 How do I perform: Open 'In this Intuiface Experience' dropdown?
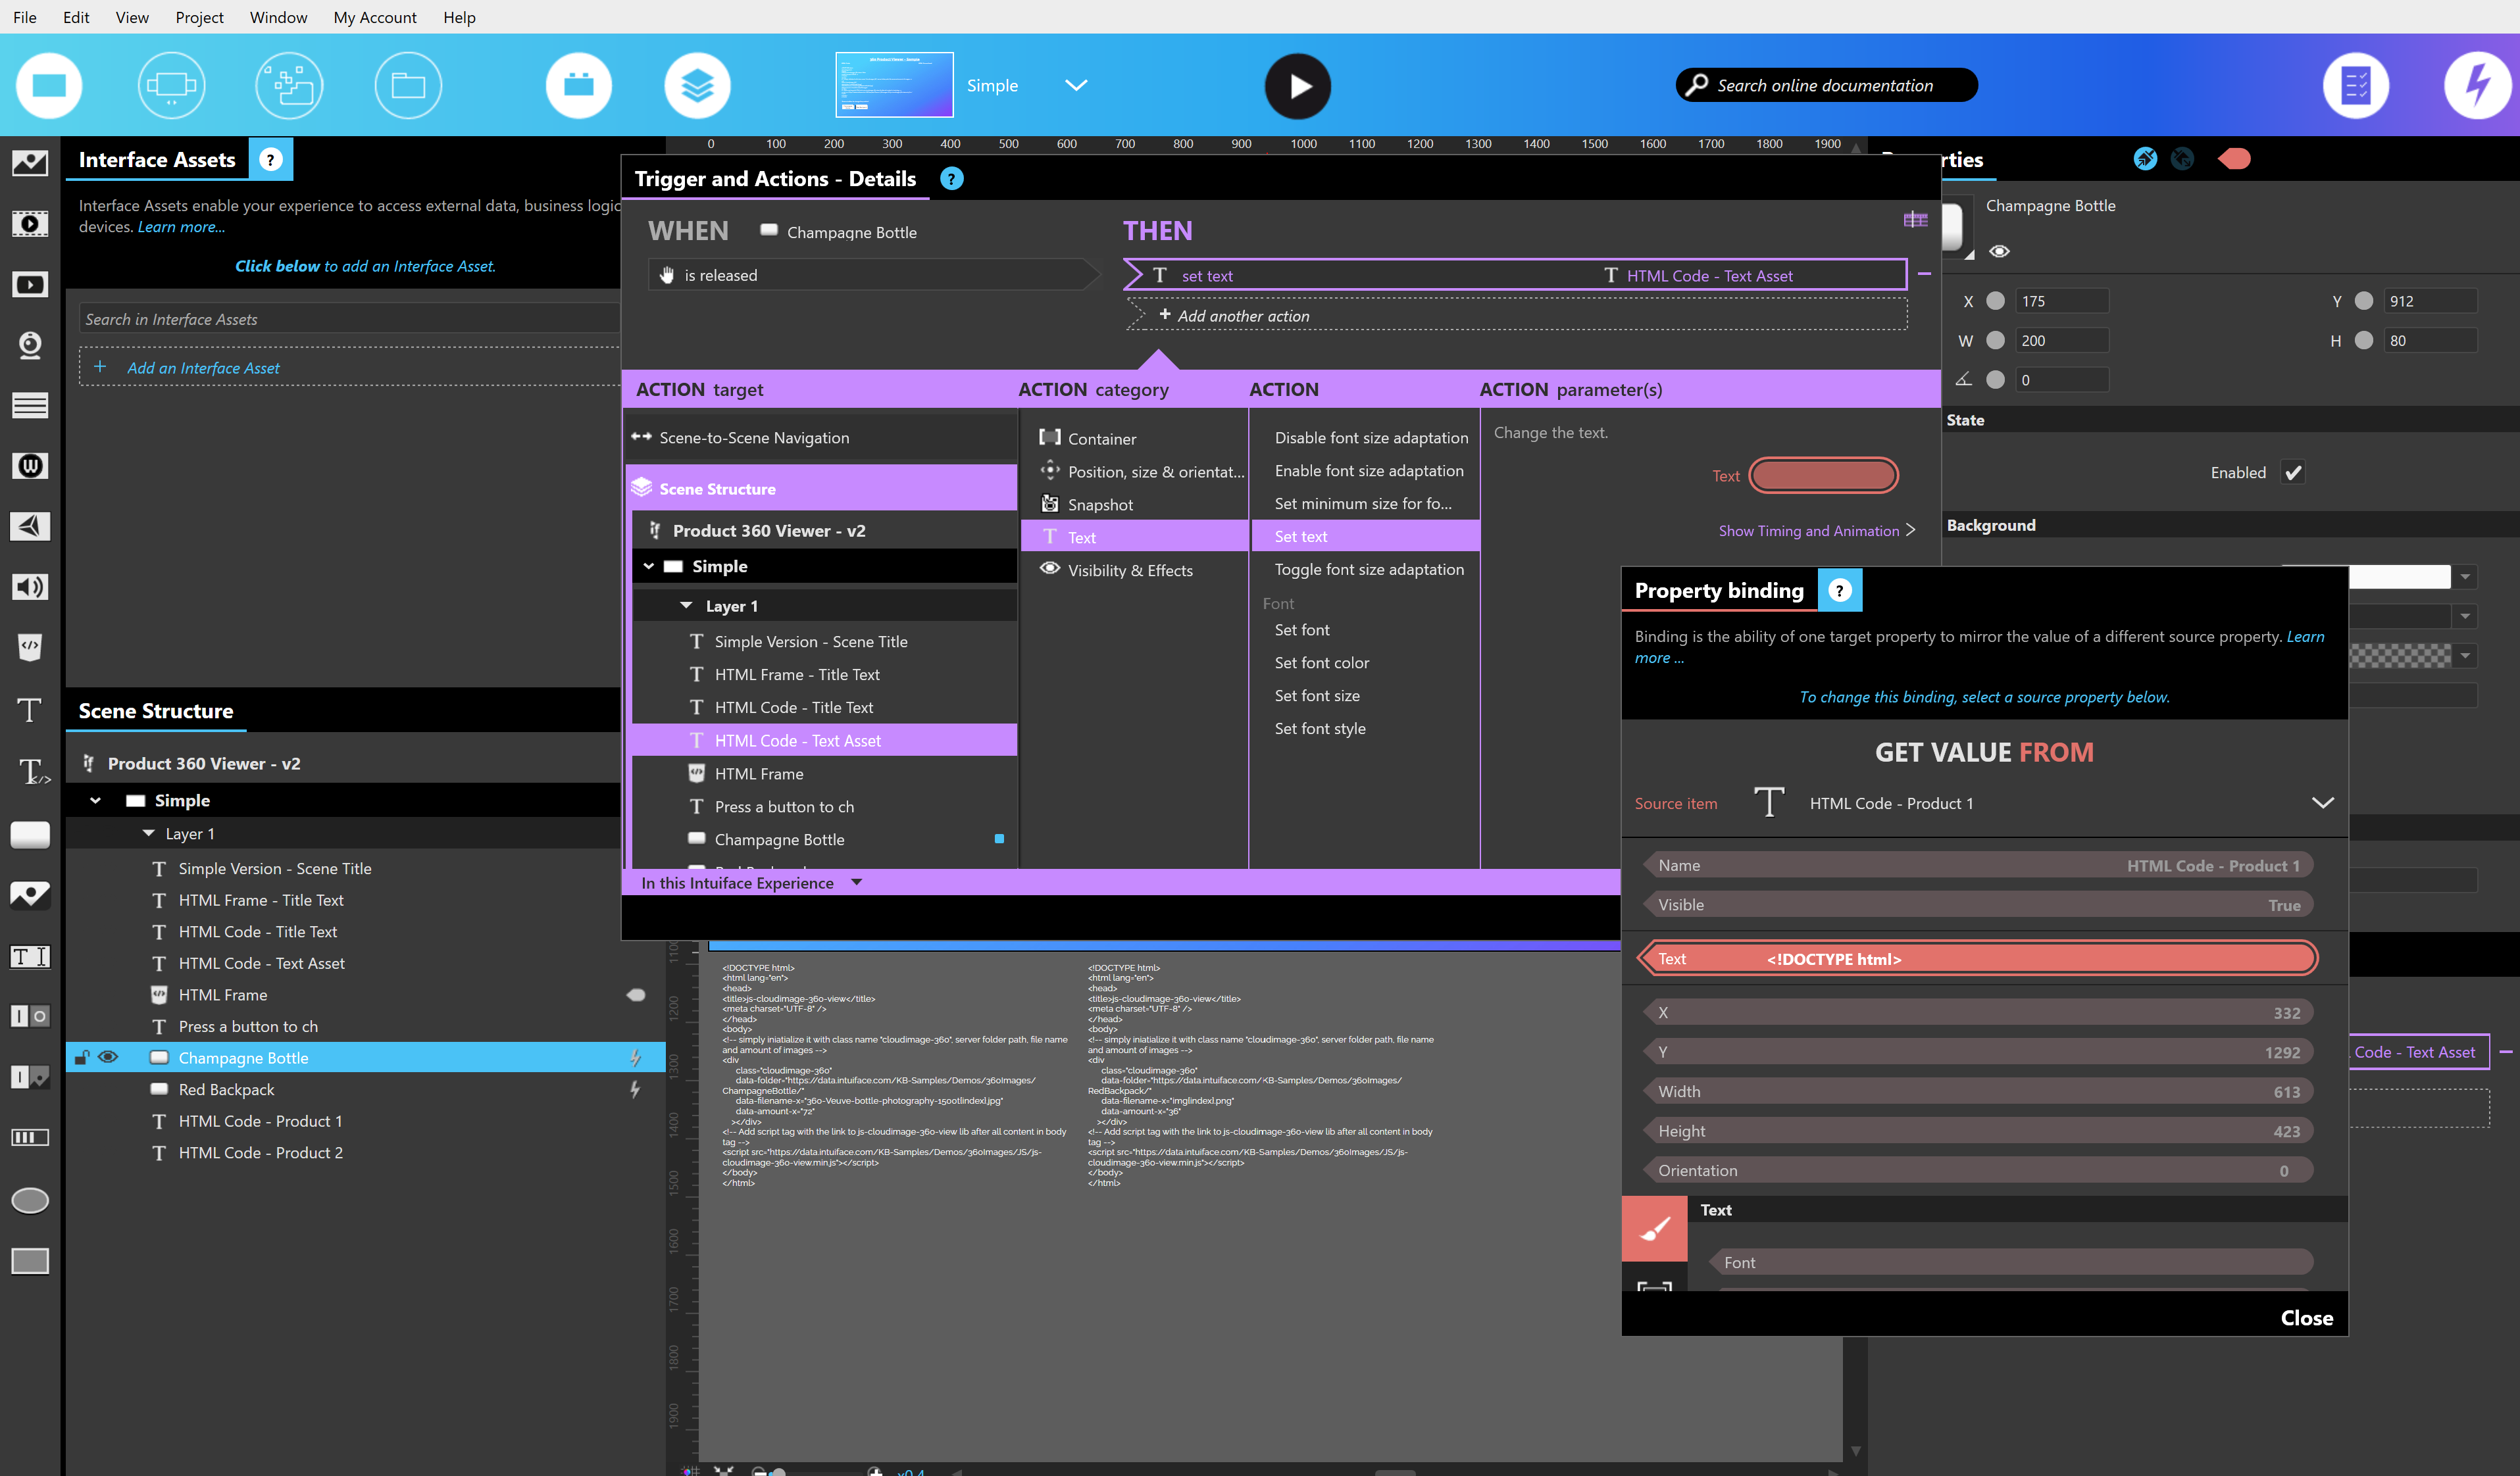pos(751,882)
